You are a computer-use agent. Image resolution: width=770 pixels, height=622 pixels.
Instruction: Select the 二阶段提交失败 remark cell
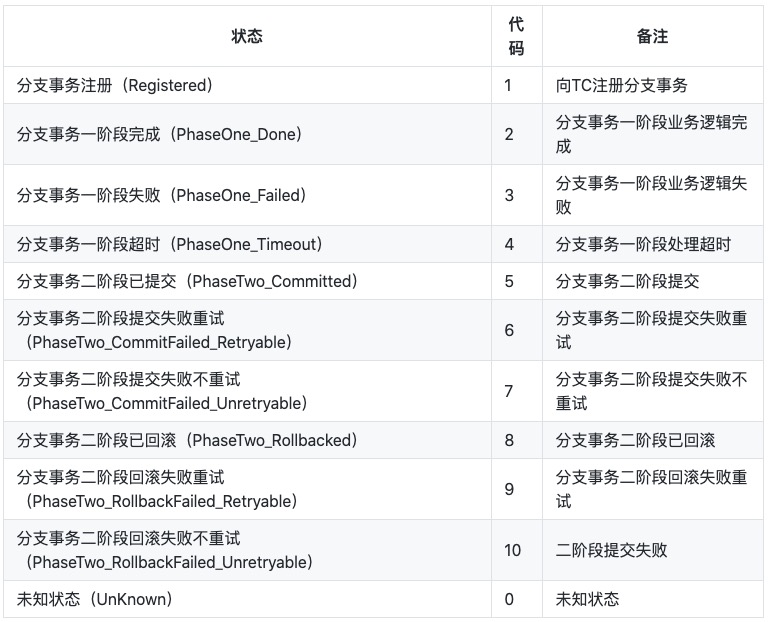click(653, 550)
